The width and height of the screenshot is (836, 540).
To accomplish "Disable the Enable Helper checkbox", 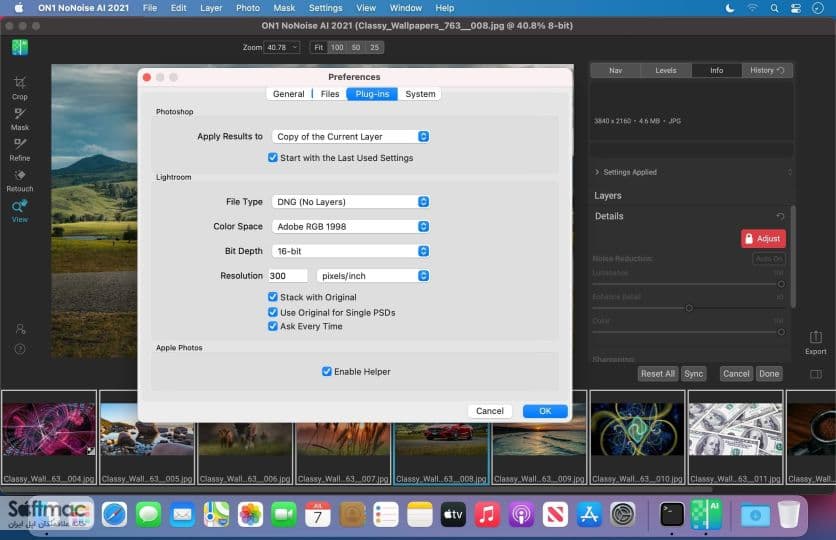I will tap(326, 372).
